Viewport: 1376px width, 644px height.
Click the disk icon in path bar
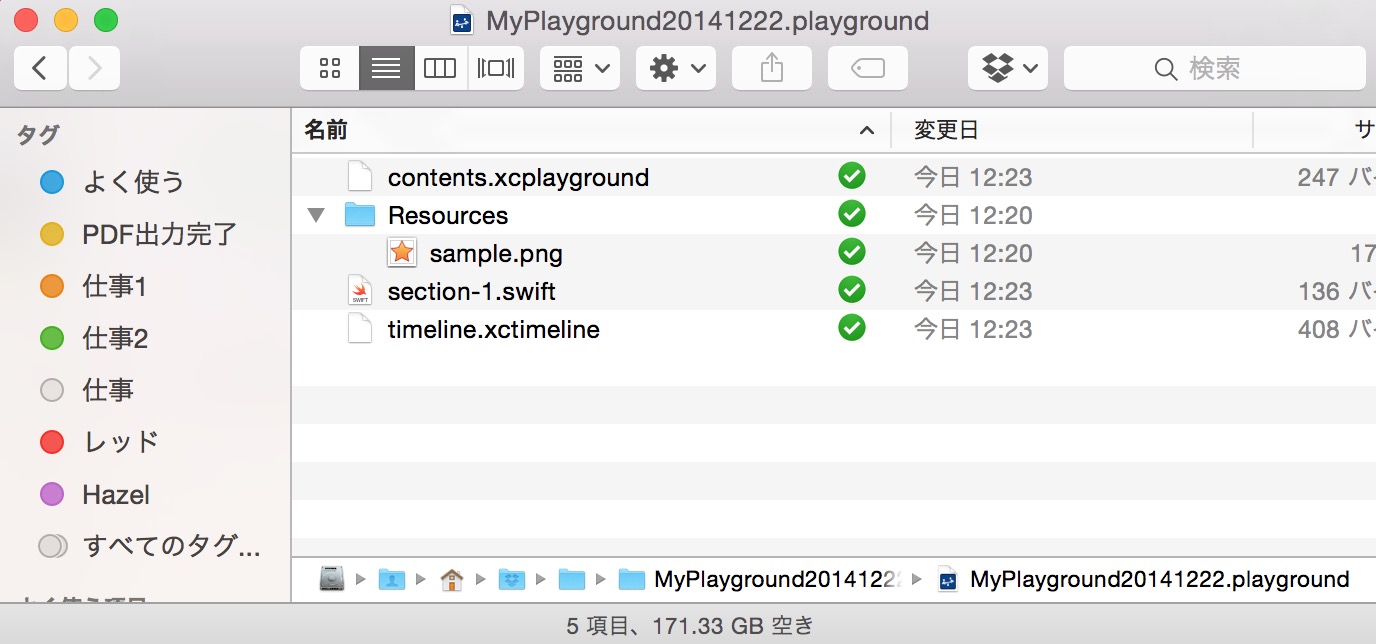coord(332,579)
